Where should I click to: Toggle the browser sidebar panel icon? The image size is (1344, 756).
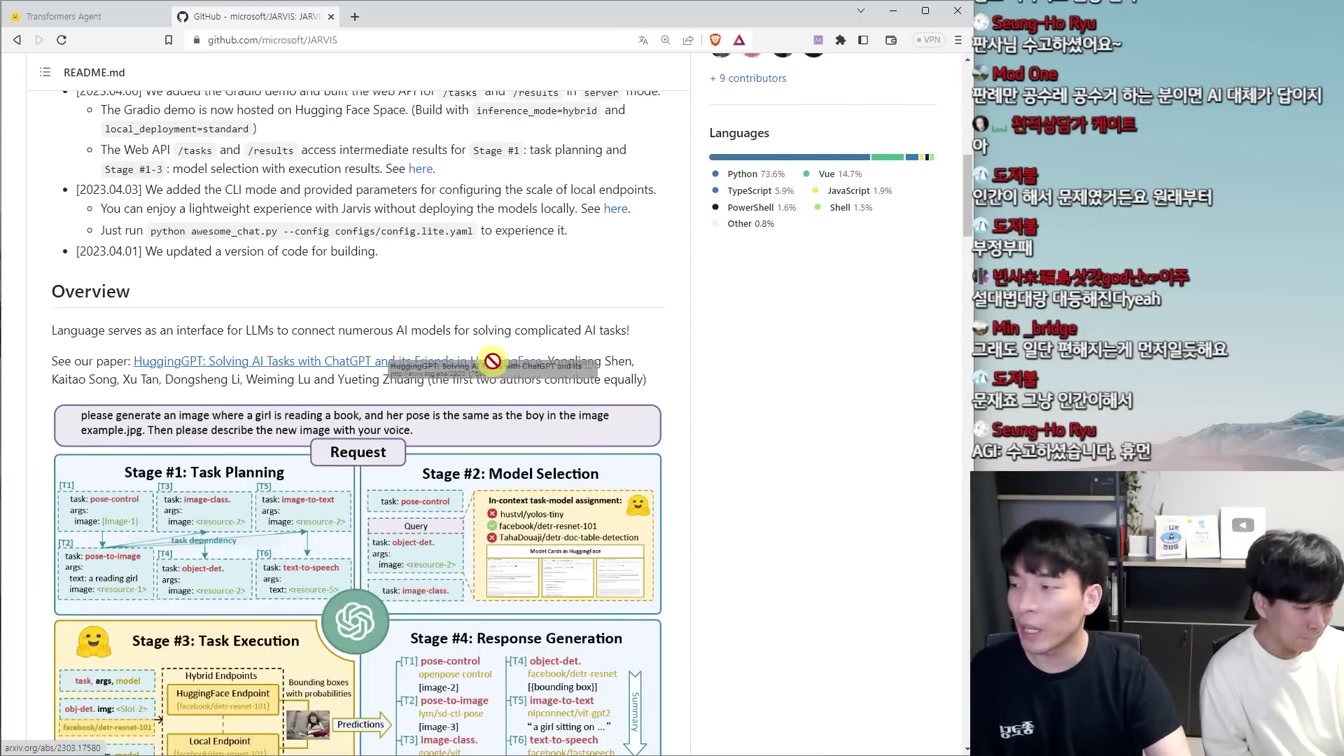(863, 40)
